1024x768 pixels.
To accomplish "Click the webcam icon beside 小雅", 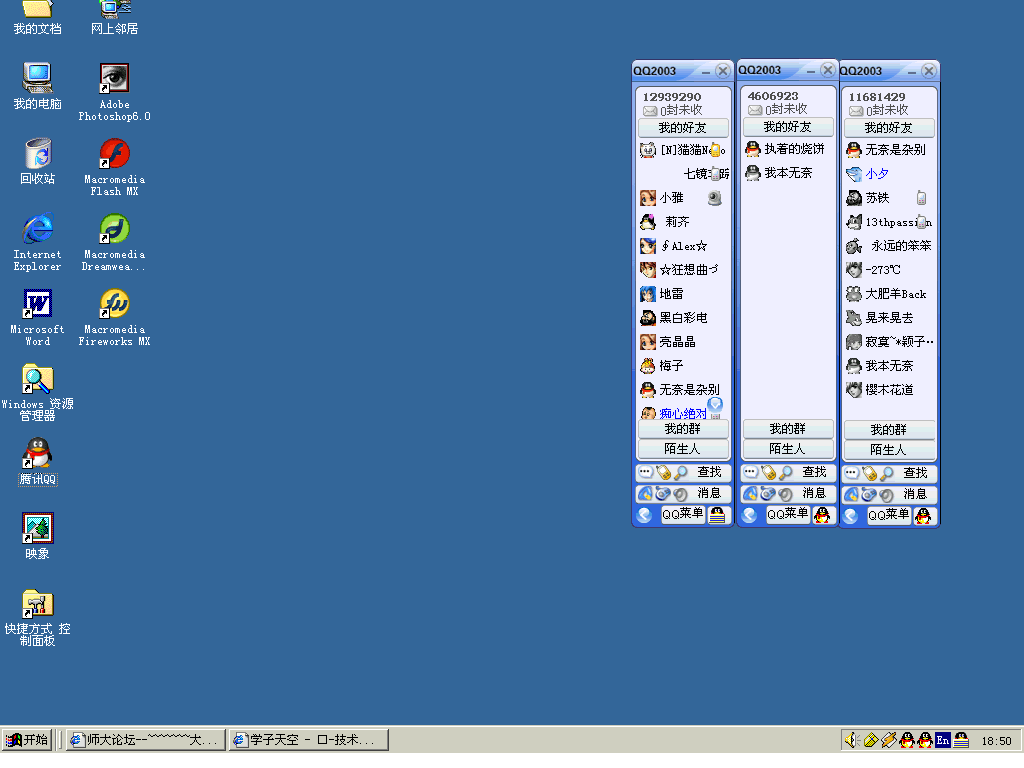I will click(714, 198).
